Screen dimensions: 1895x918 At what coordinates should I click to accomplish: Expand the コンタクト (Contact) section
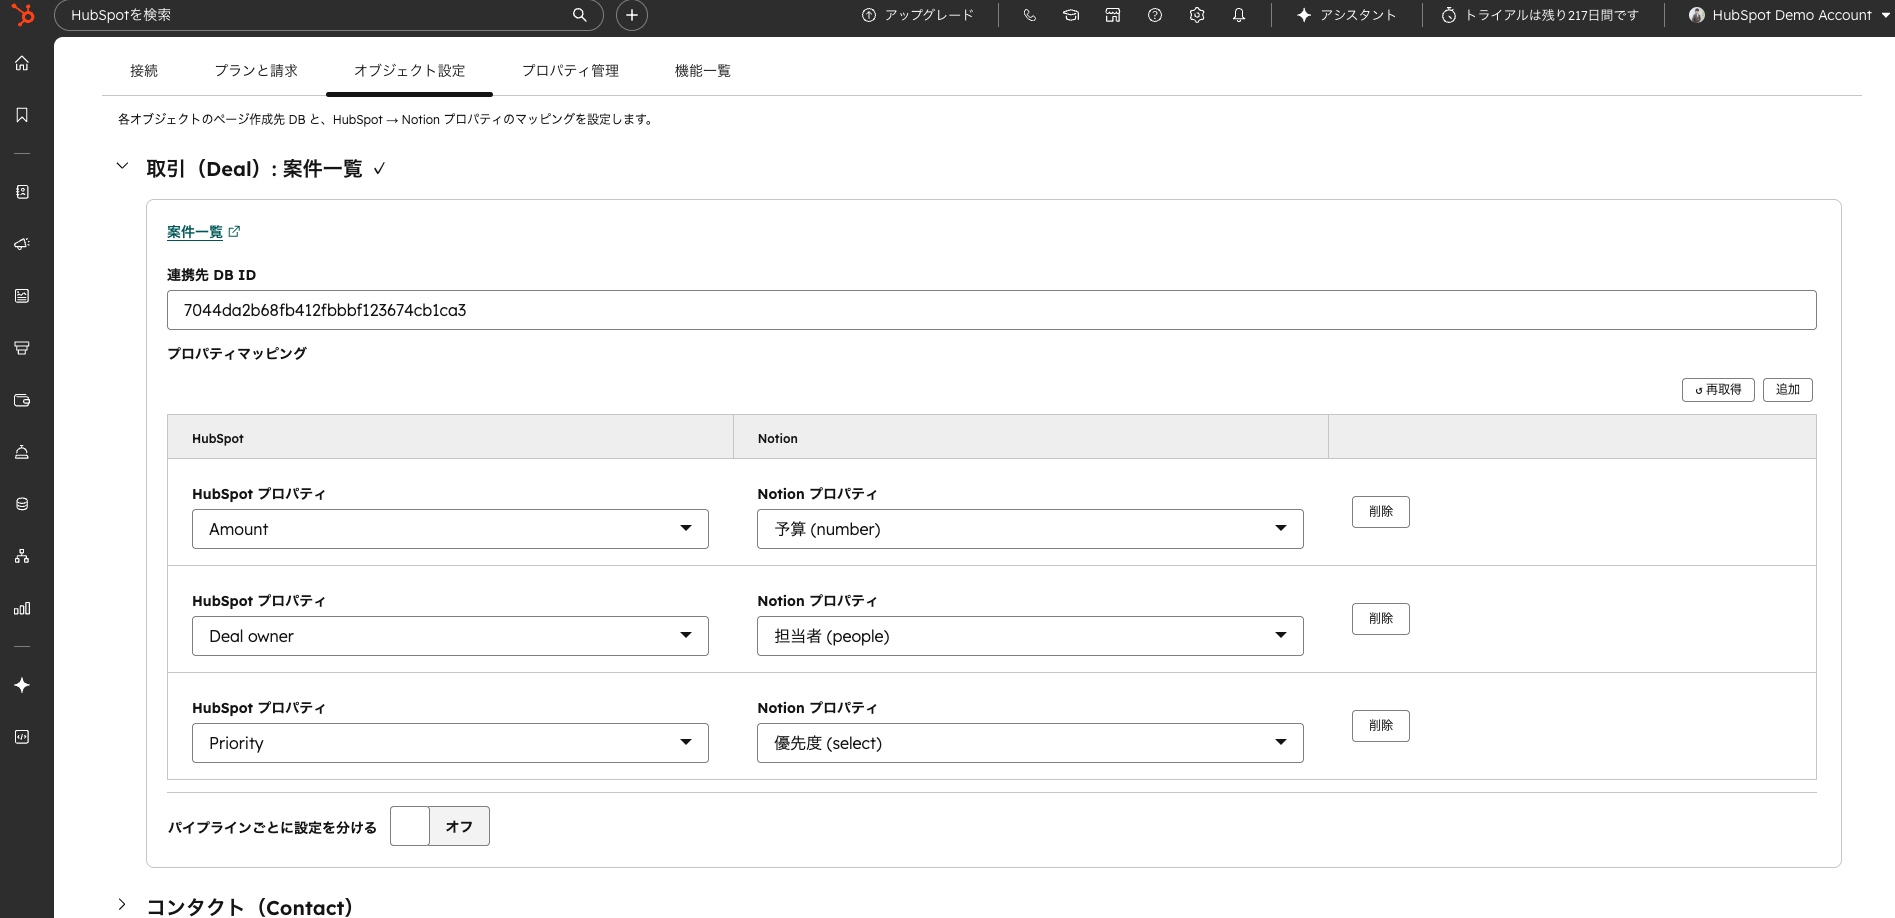point(122,904)
